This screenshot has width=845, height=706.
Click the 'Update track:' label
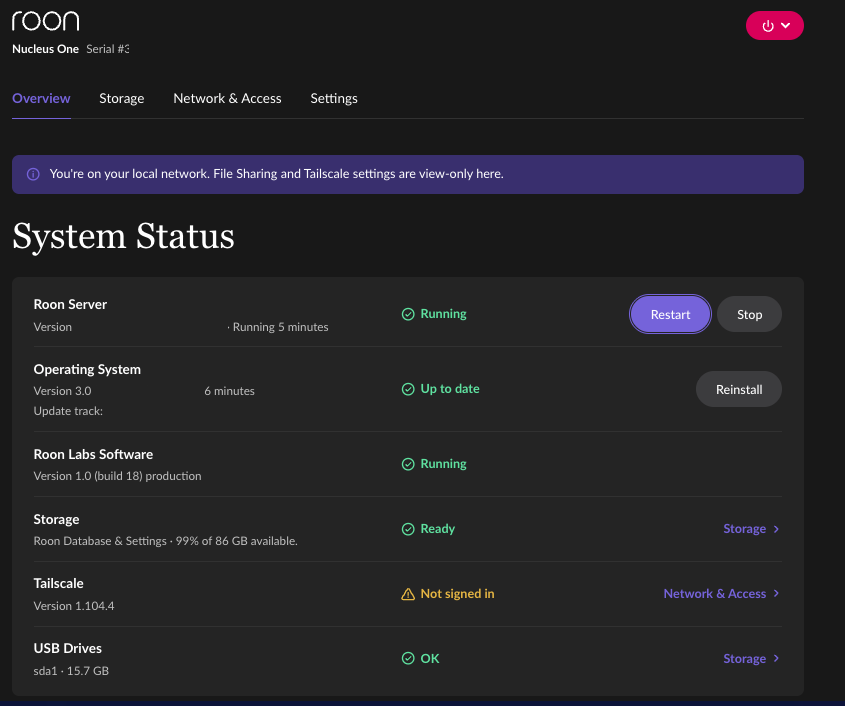(68, 411)
